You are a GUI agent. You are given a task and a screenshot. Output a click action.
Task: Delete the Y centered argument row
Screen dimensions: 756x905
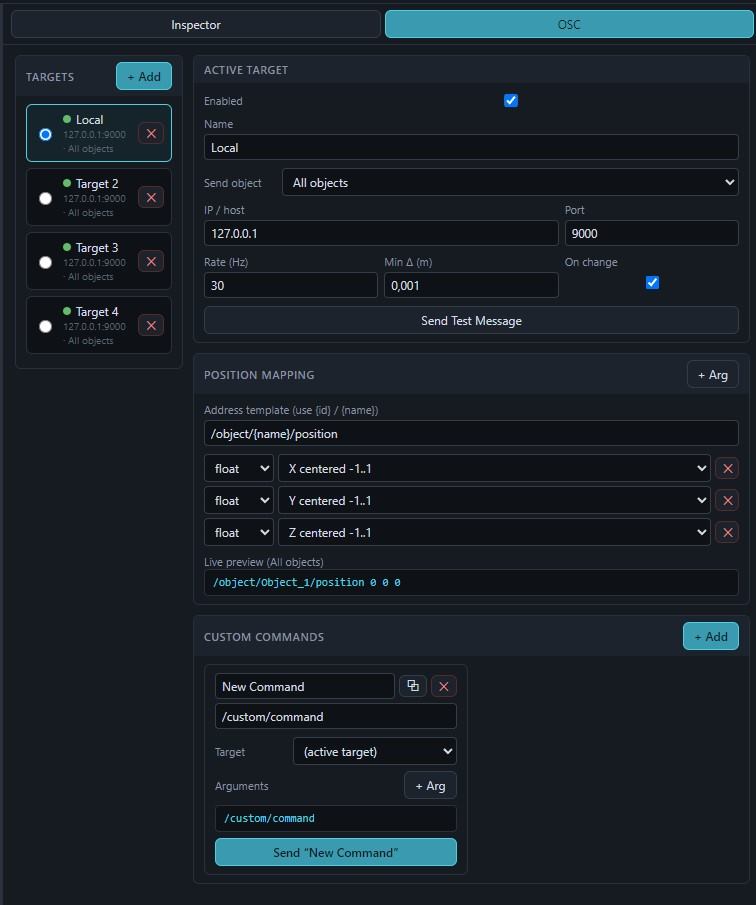tap(727, 500)
